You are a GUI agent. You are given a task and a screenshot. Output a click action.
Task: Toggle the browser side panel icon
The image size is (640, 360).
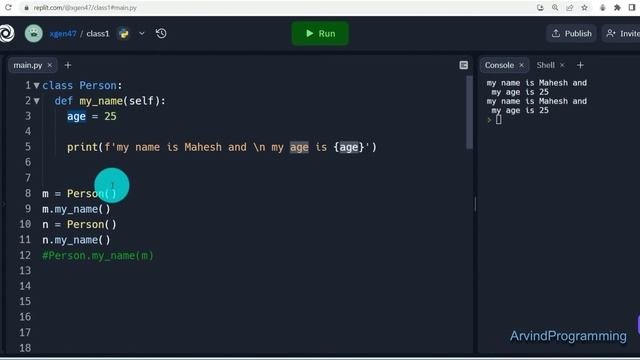coord(632,7)
